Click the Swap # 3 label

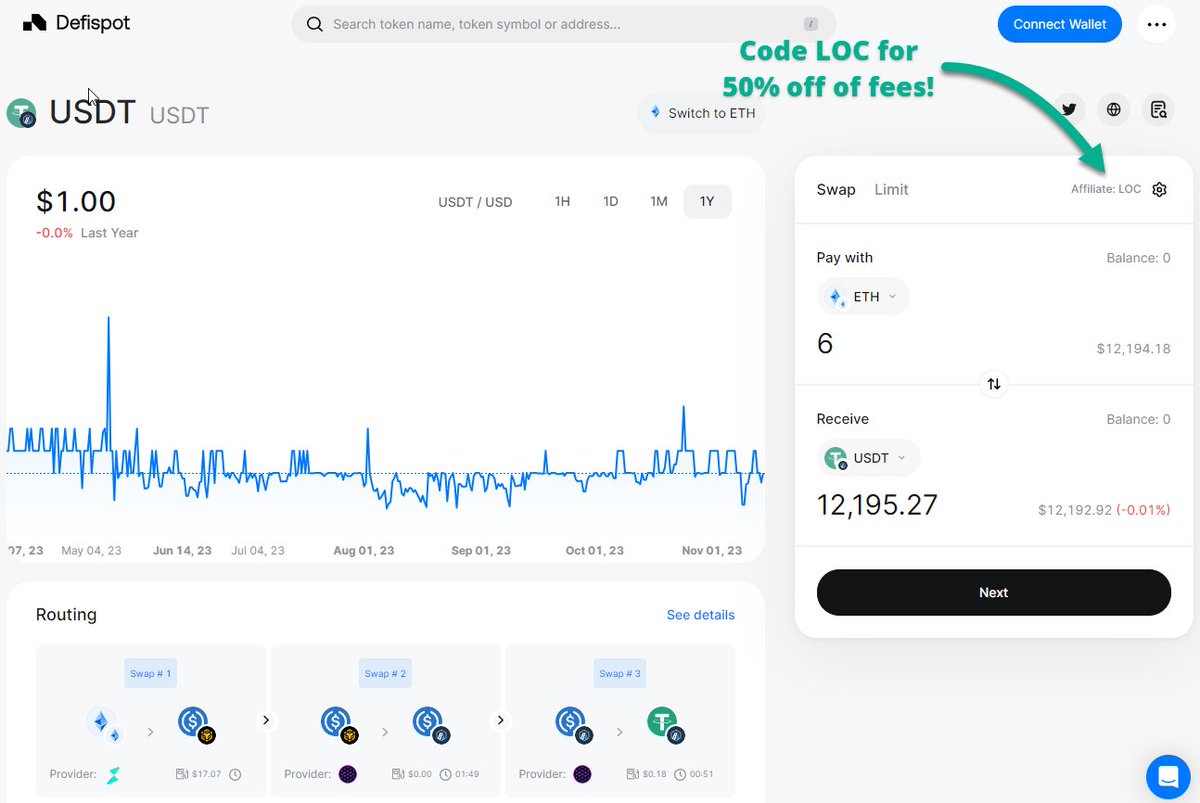(x=619, y=674)
